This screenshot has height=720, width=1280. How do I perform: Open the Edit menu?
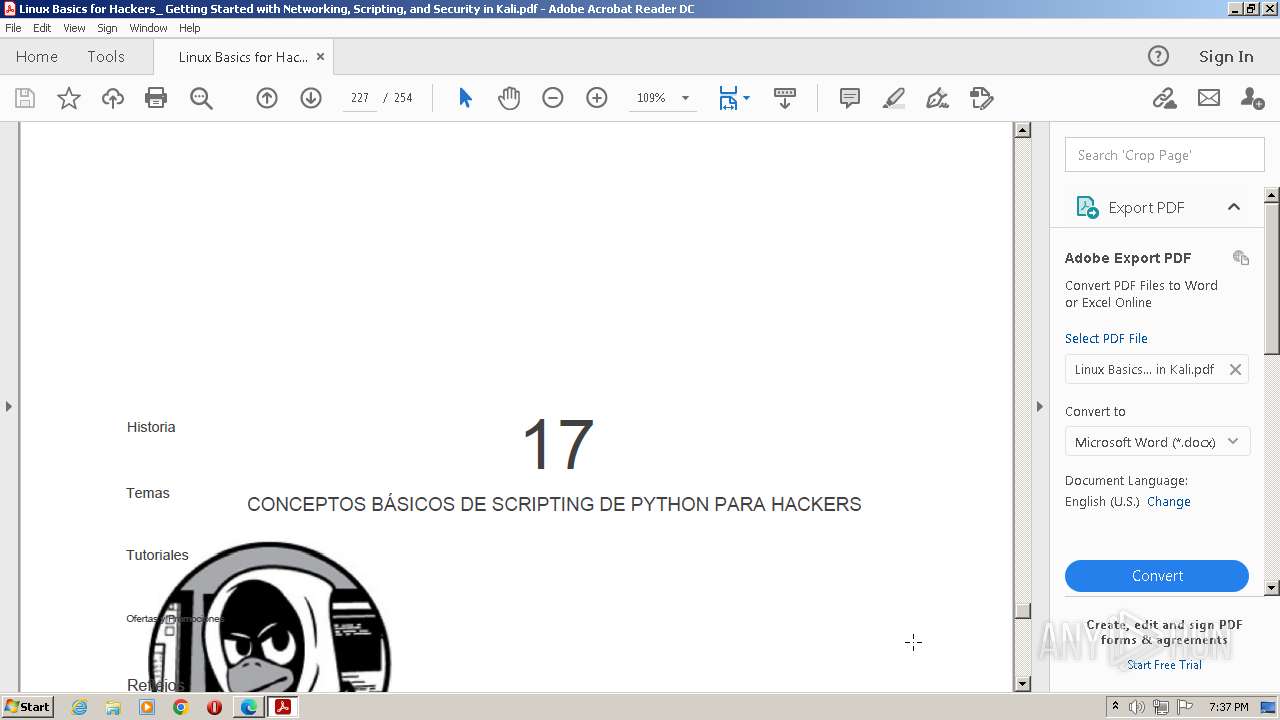point(42,28)
